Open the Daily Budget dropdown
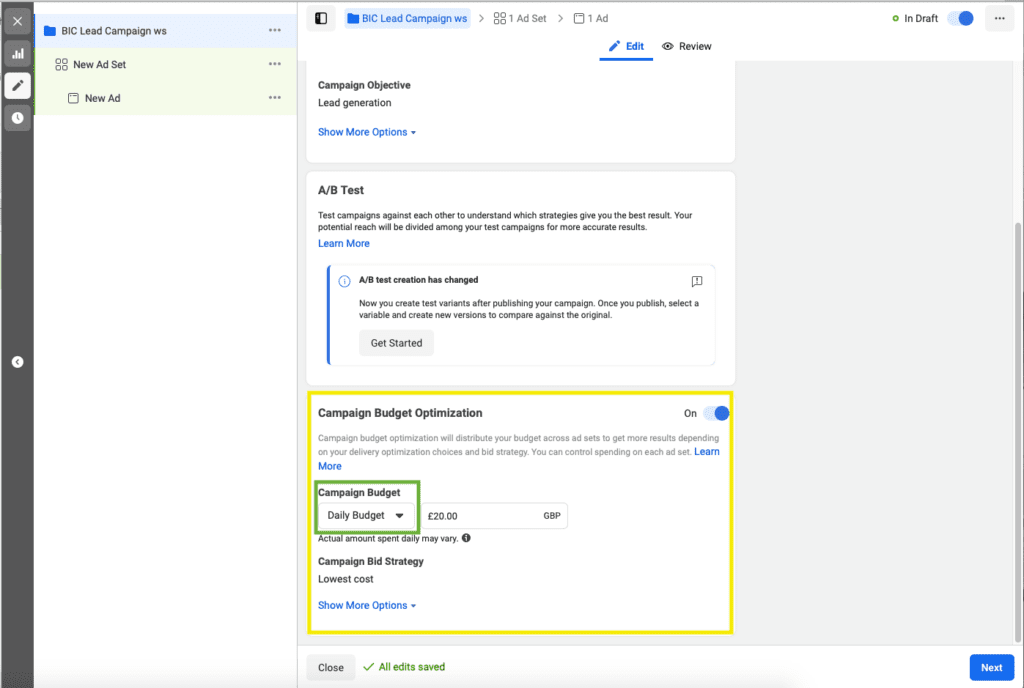 366,515
